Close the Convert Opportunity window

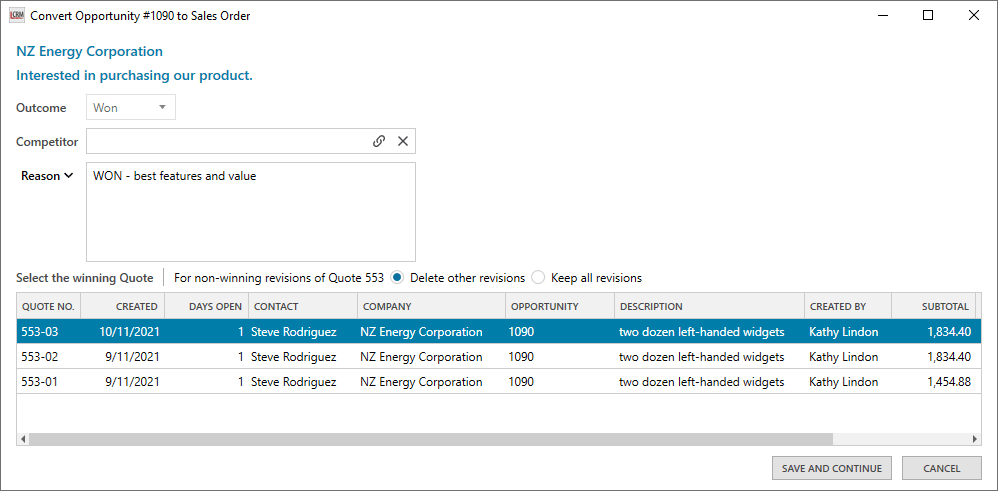pyautogui.click(x=974, y=16)
